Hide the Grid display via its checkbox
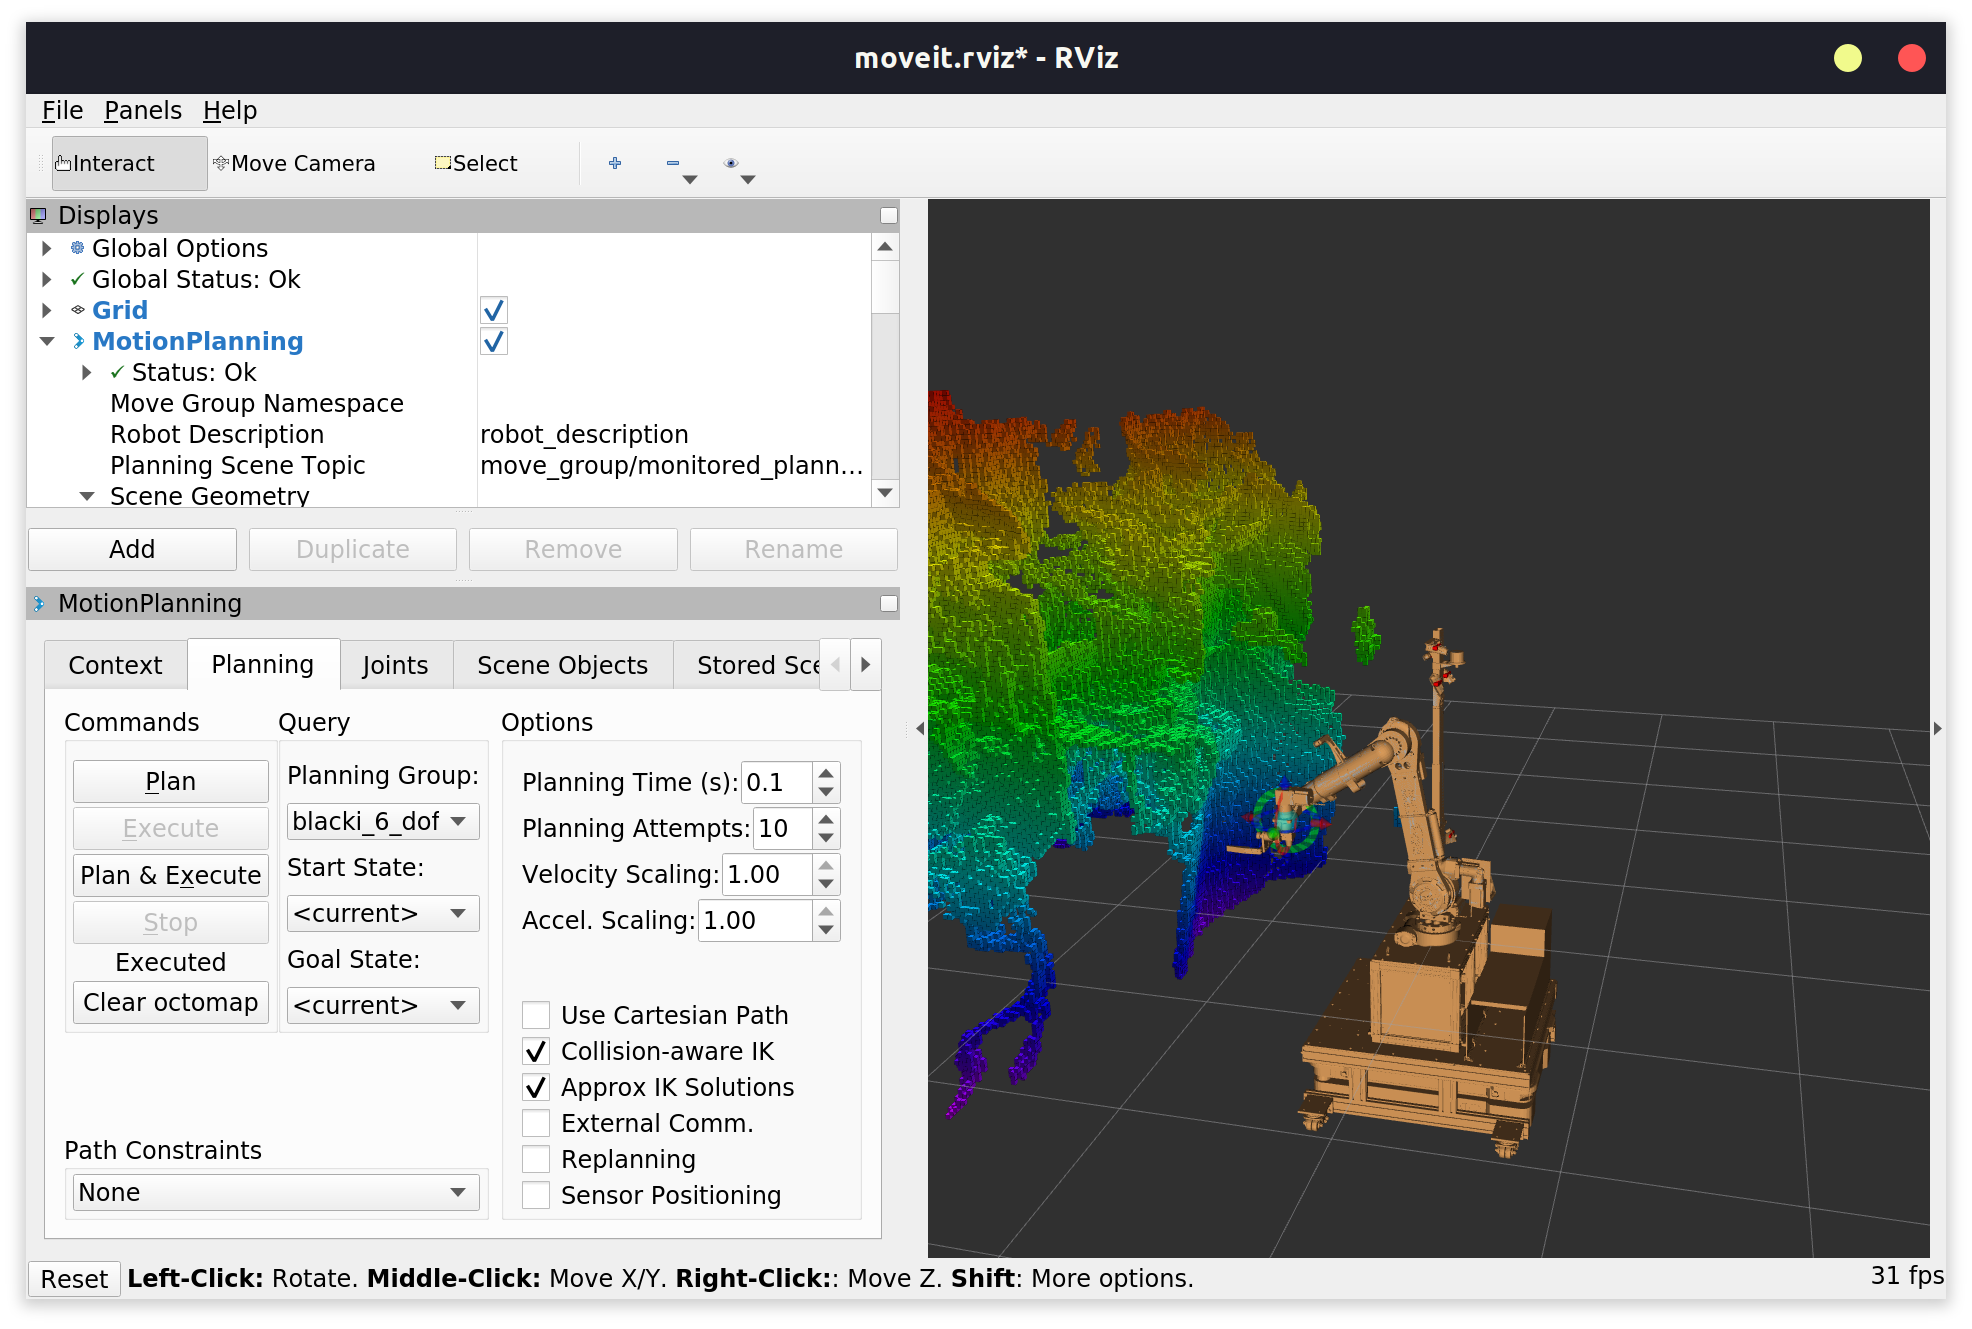 pos(493,310)
